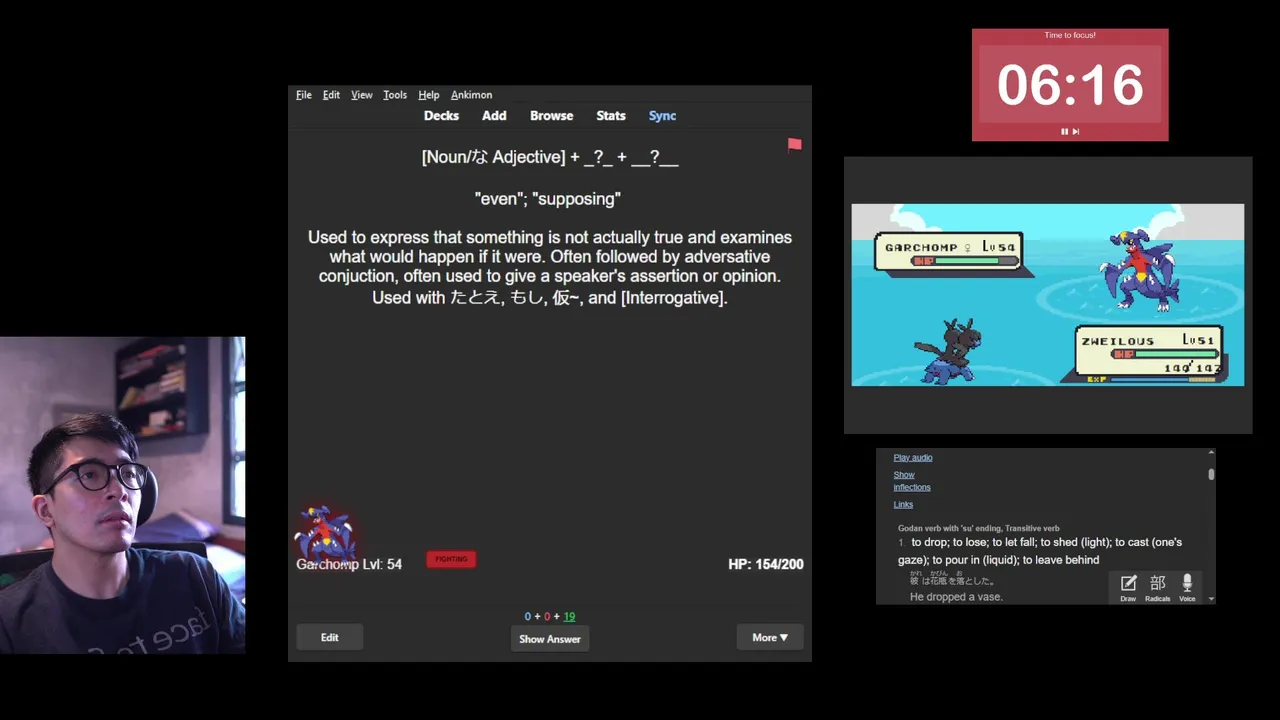Open the File menu
The width and height of the screenshot is (1280, 720).
pos(304,95)
